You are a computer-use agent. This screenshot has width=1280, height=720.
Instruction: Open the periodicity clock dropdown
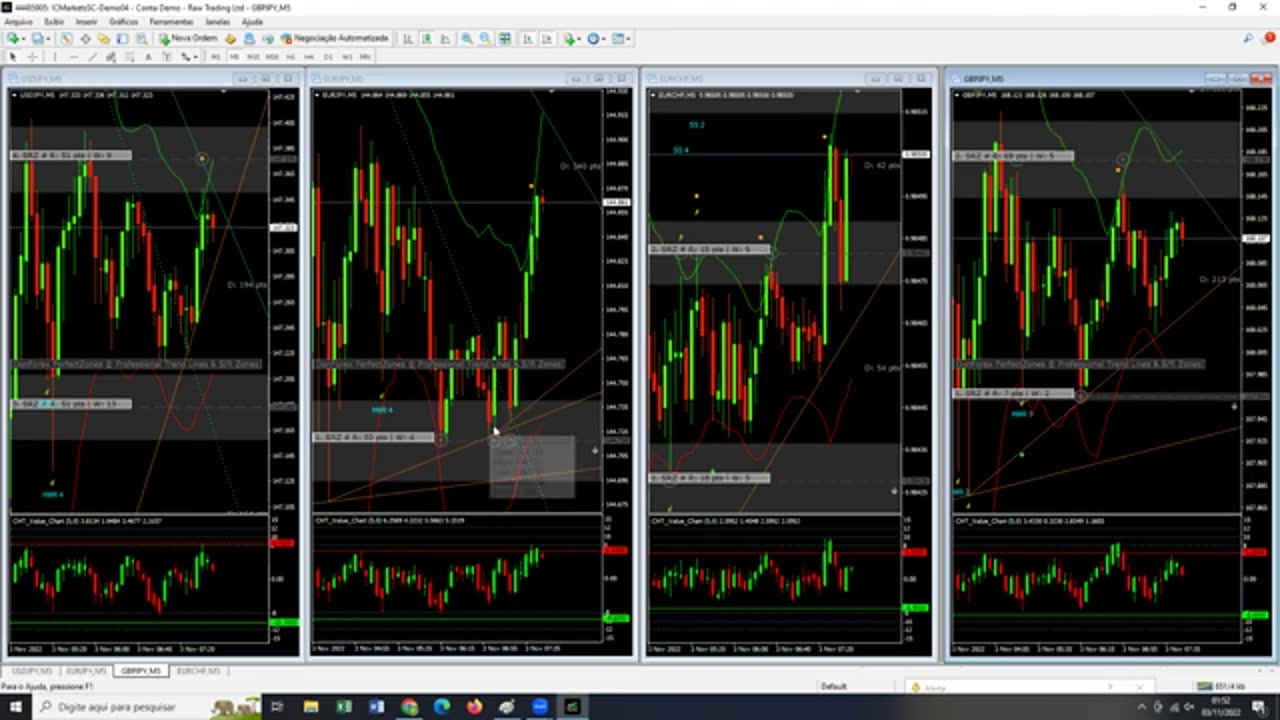click(x=596, y=38)
